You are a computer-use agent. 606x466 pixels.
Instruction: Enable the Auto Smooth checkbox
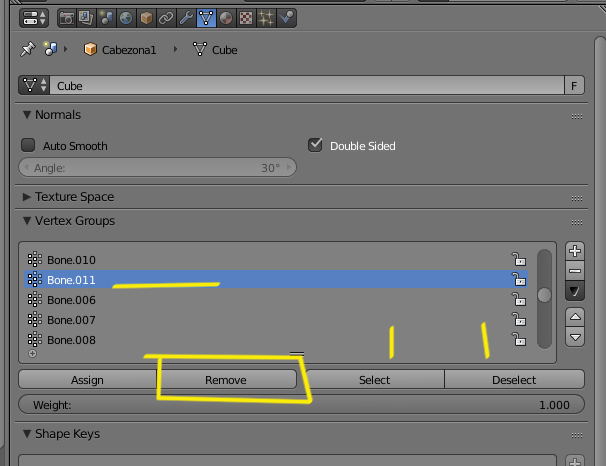click(28, 145)
